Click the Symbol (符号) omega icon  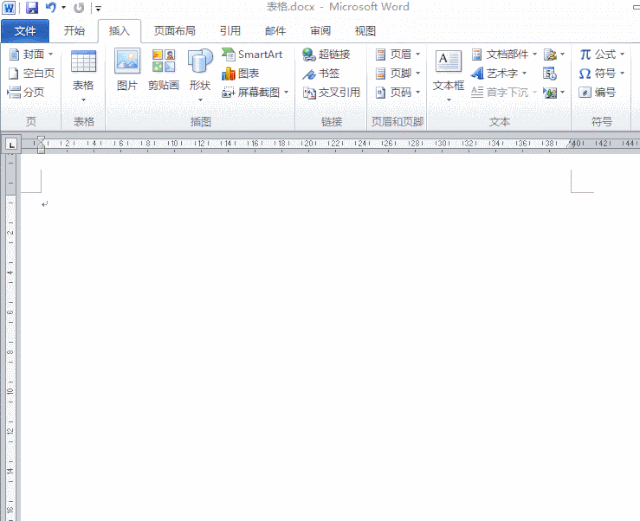pyautogui.click(x=585, y=73)
